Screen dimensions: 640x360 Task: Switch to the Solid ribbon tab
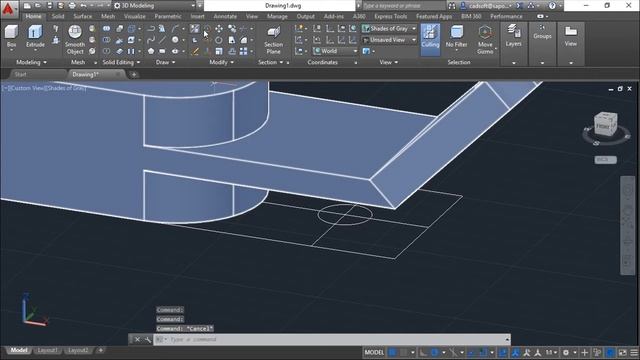58,16
